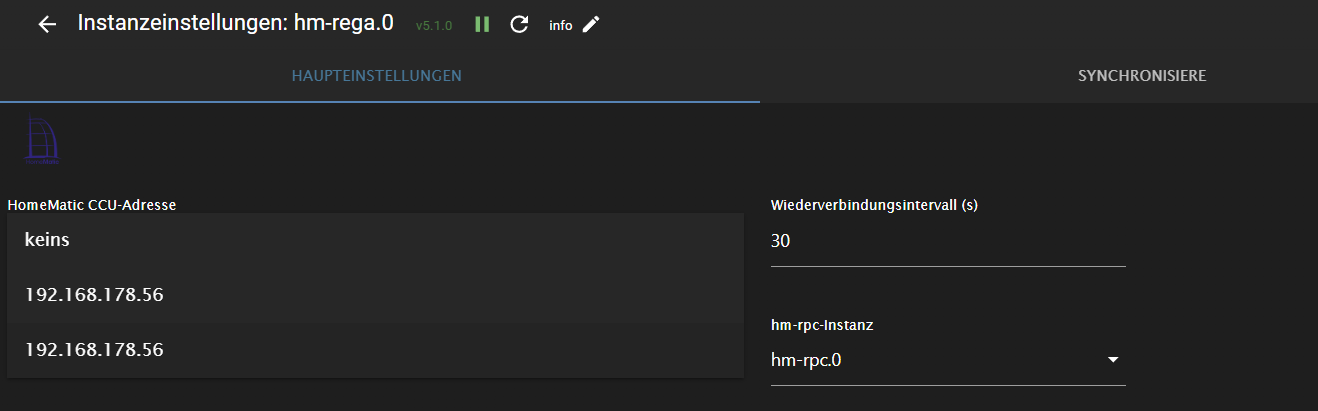Viewport: 1318px width, 411px height.
Task: Restart instance with the reload icon
Action: 519,24
